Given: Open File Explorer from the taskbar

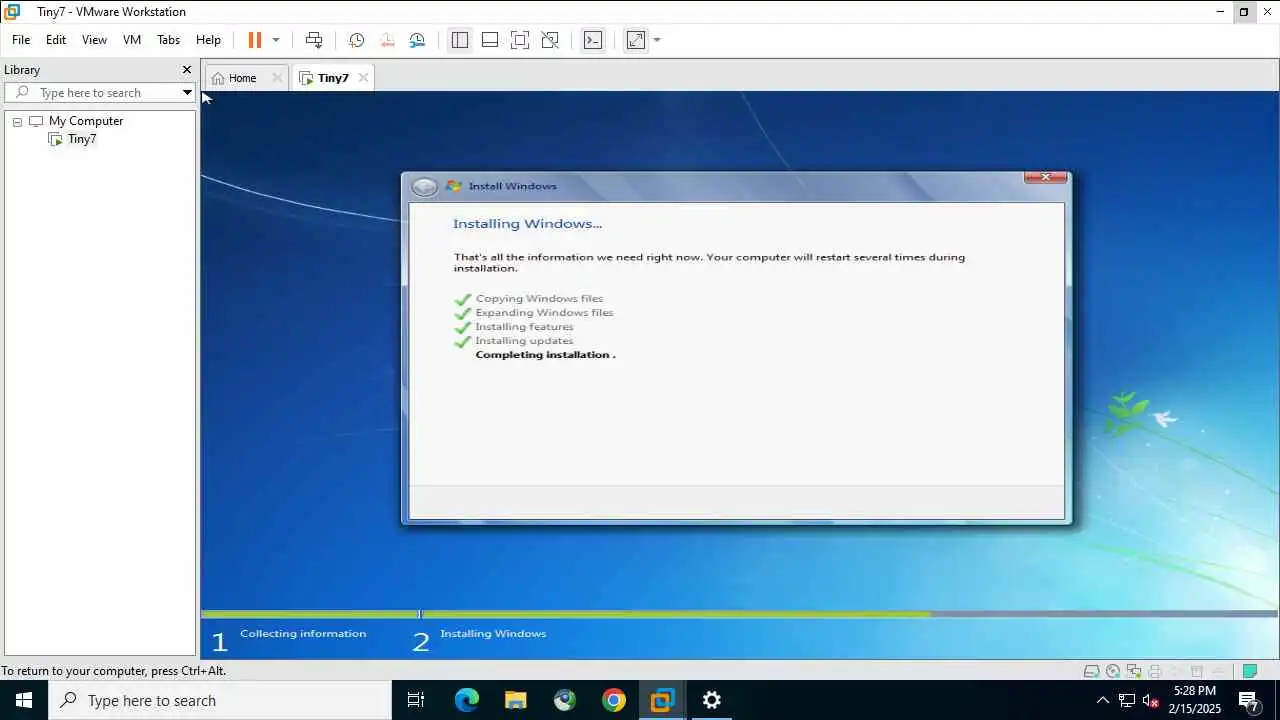Looking at the screenshot, I should [x=516, y=700].
